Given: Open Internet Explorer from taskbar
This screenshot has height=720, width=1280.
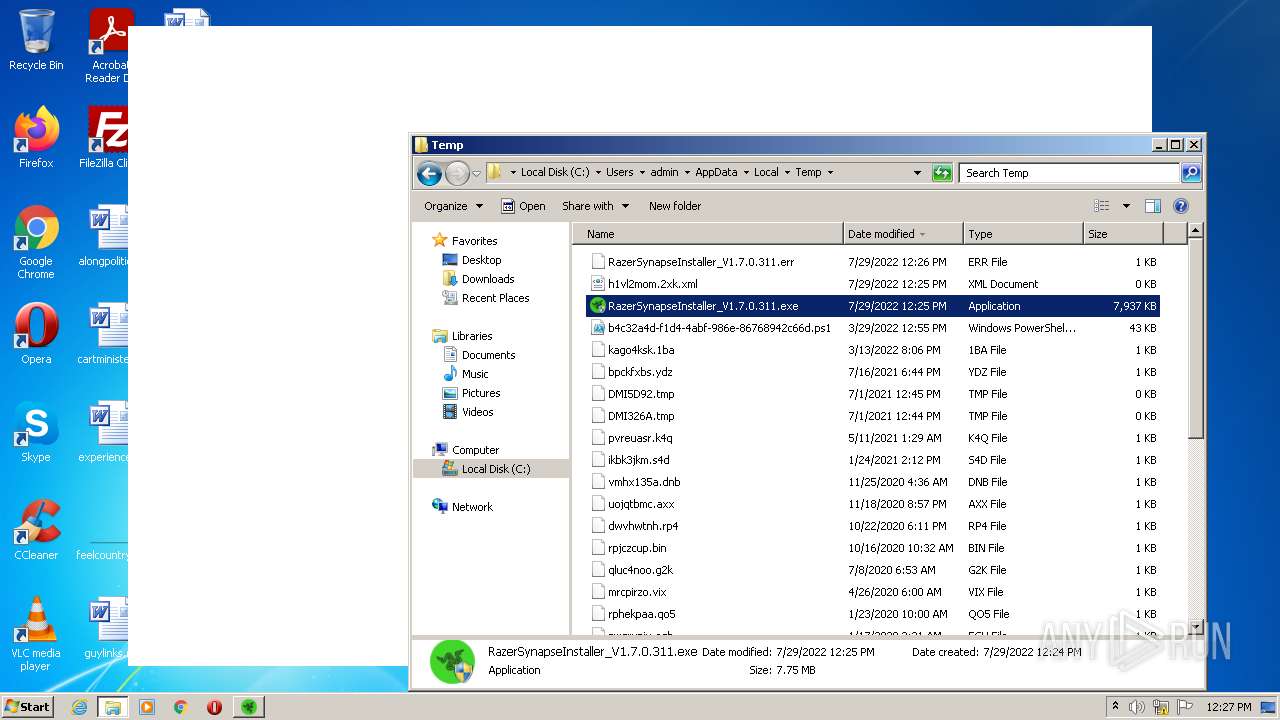Looking at the screenshot, I should 79,707.
